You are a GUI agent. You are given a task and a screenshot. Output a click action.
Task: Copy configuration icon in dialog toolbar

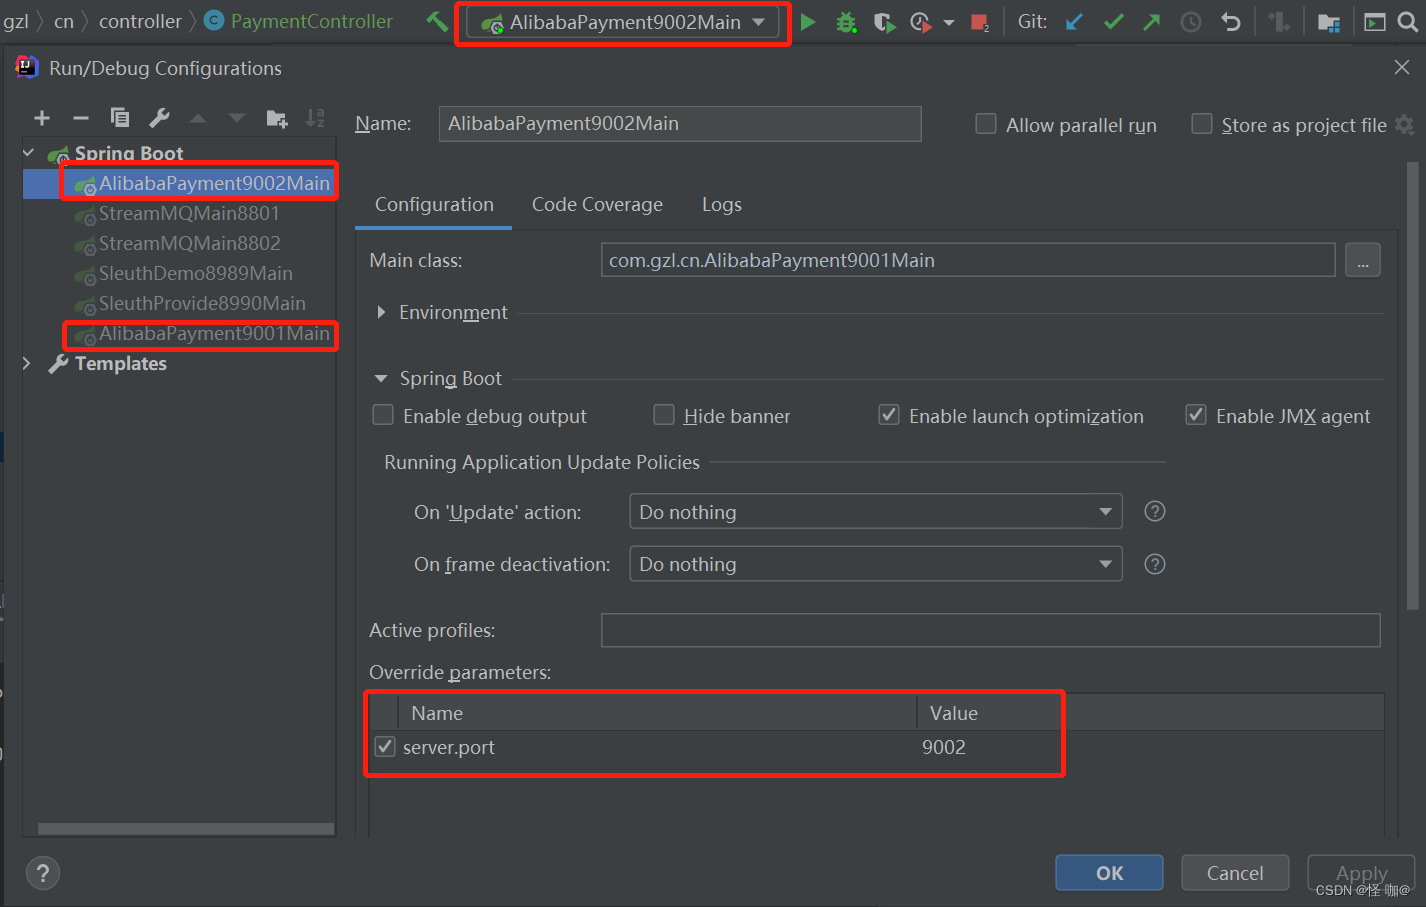click(120, 118)
